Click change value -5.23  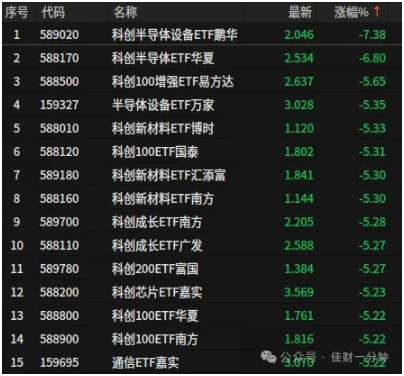372,292
